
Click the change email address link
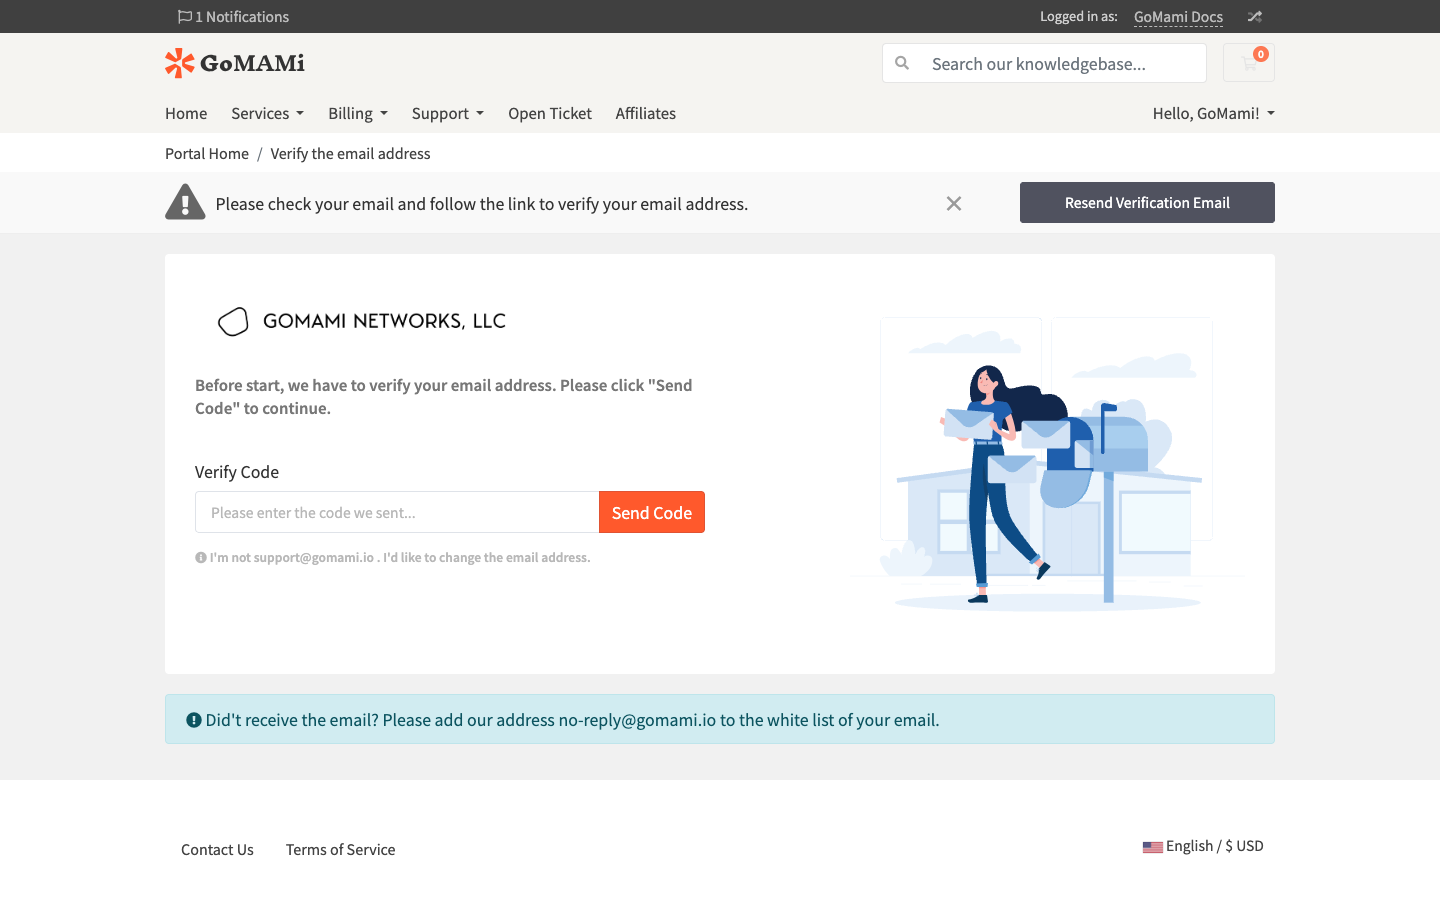tap(487, 558)
